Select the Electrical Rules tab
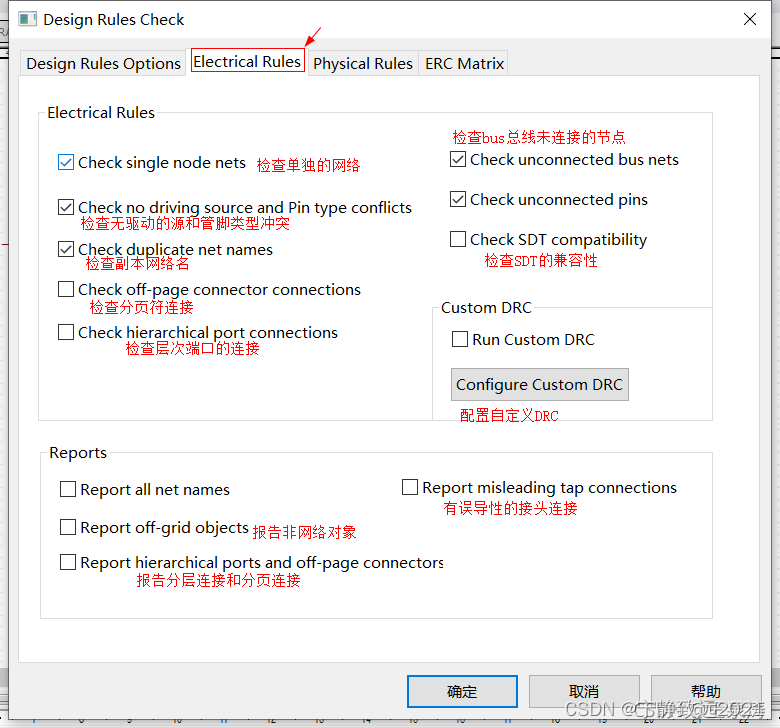The height and width of the screenshot is (728, 780). [247, 62]
